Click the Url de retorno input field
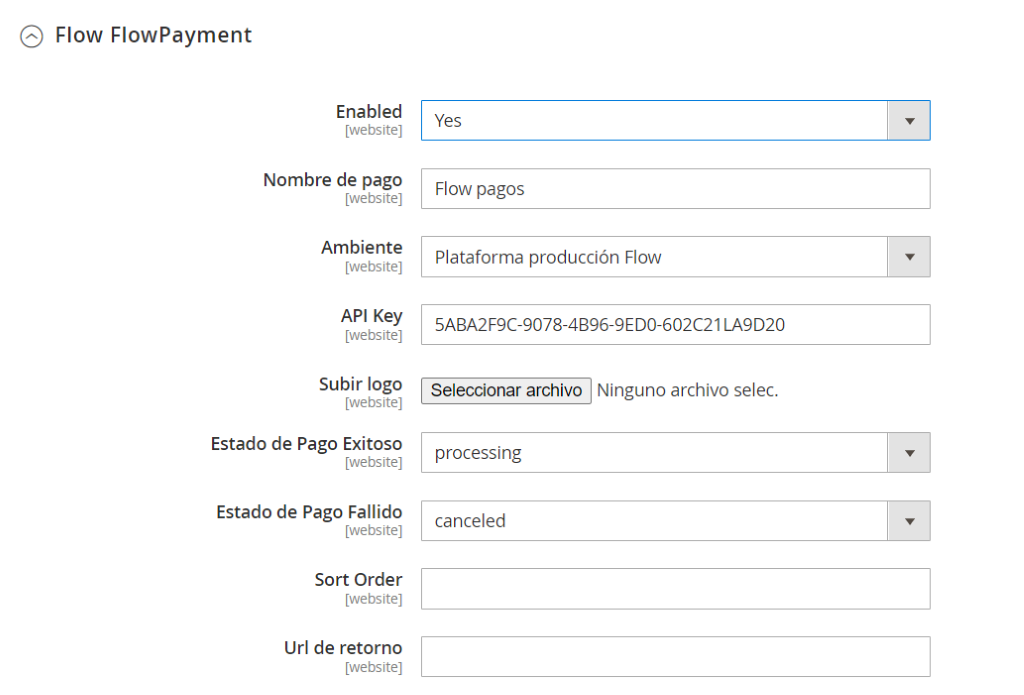 (x=675, y=656)
